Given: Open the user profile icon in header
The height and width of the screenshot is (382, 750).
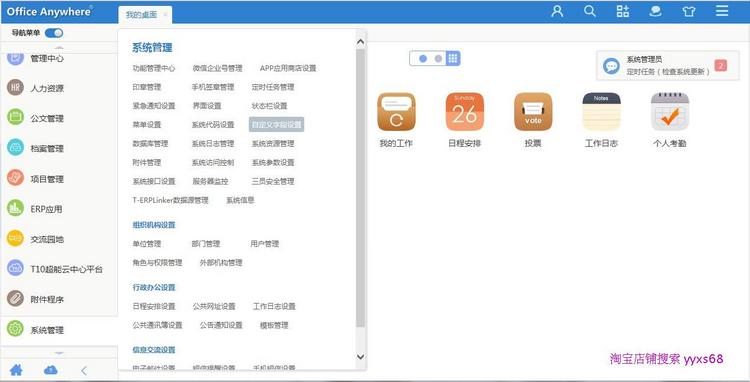Looking at the screenshot, I should 557,11.
